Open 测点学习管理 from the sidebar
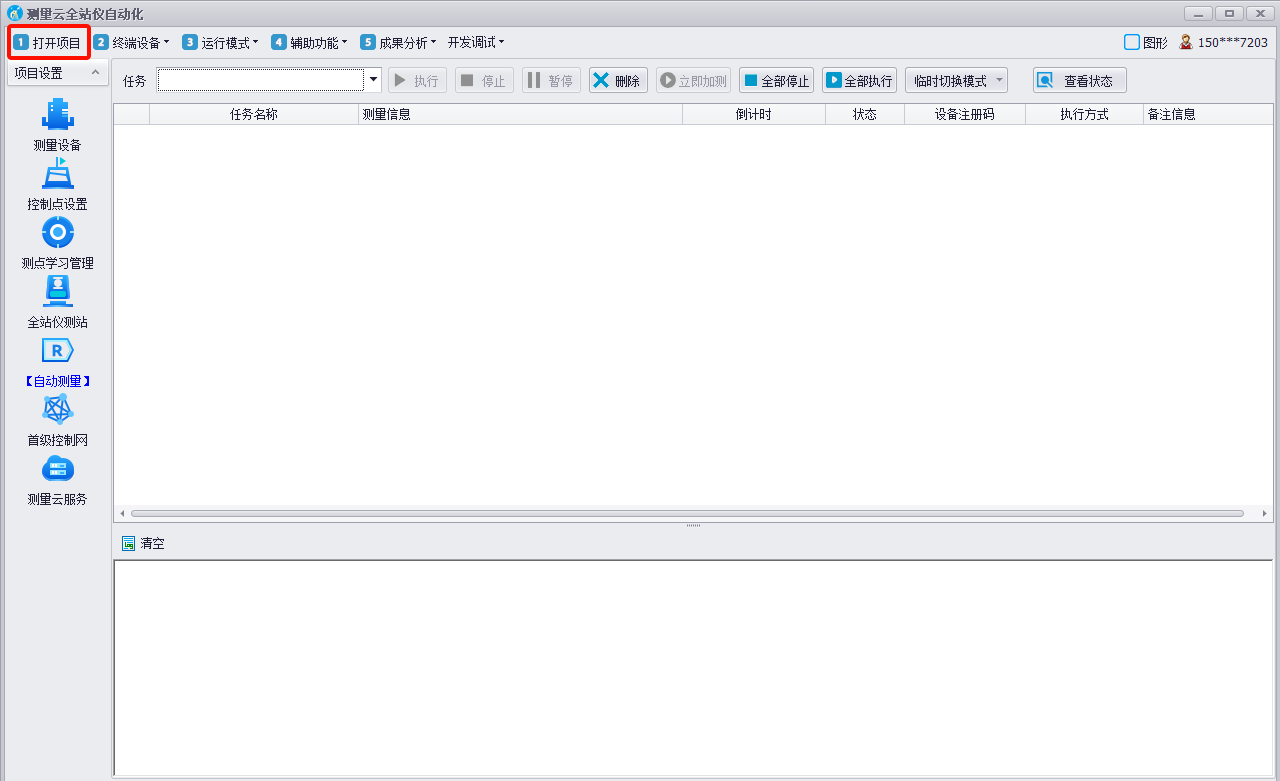 [57, 233]
